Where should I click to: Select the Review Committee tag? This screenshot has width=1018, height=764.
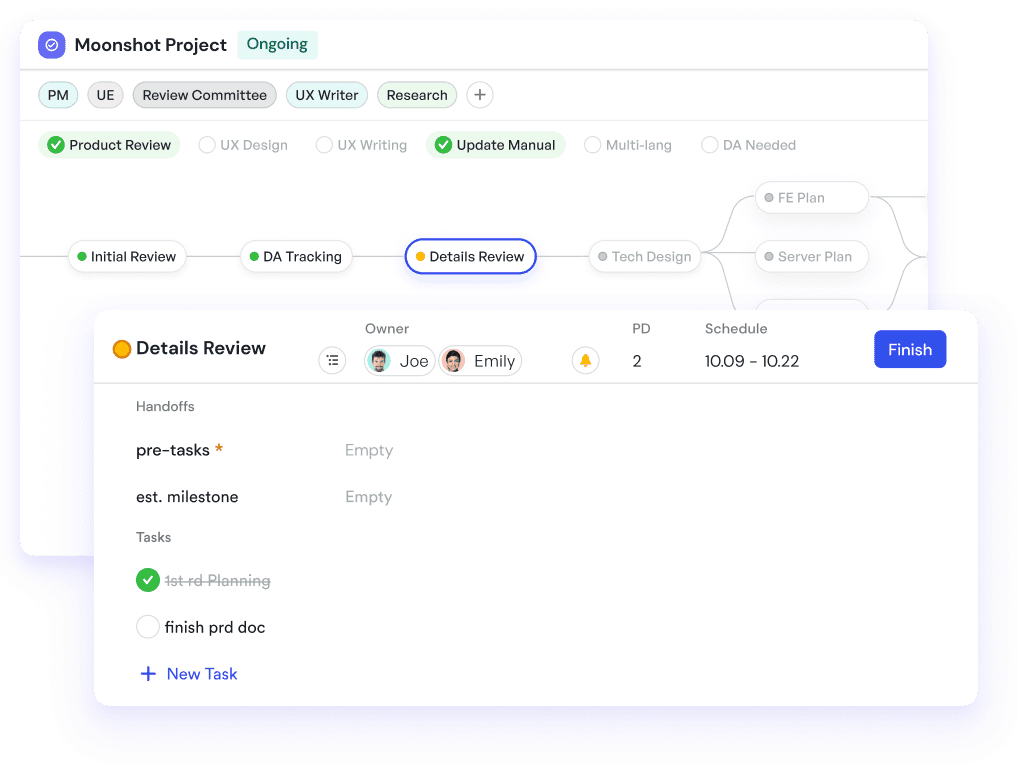(x=205, y=95)
